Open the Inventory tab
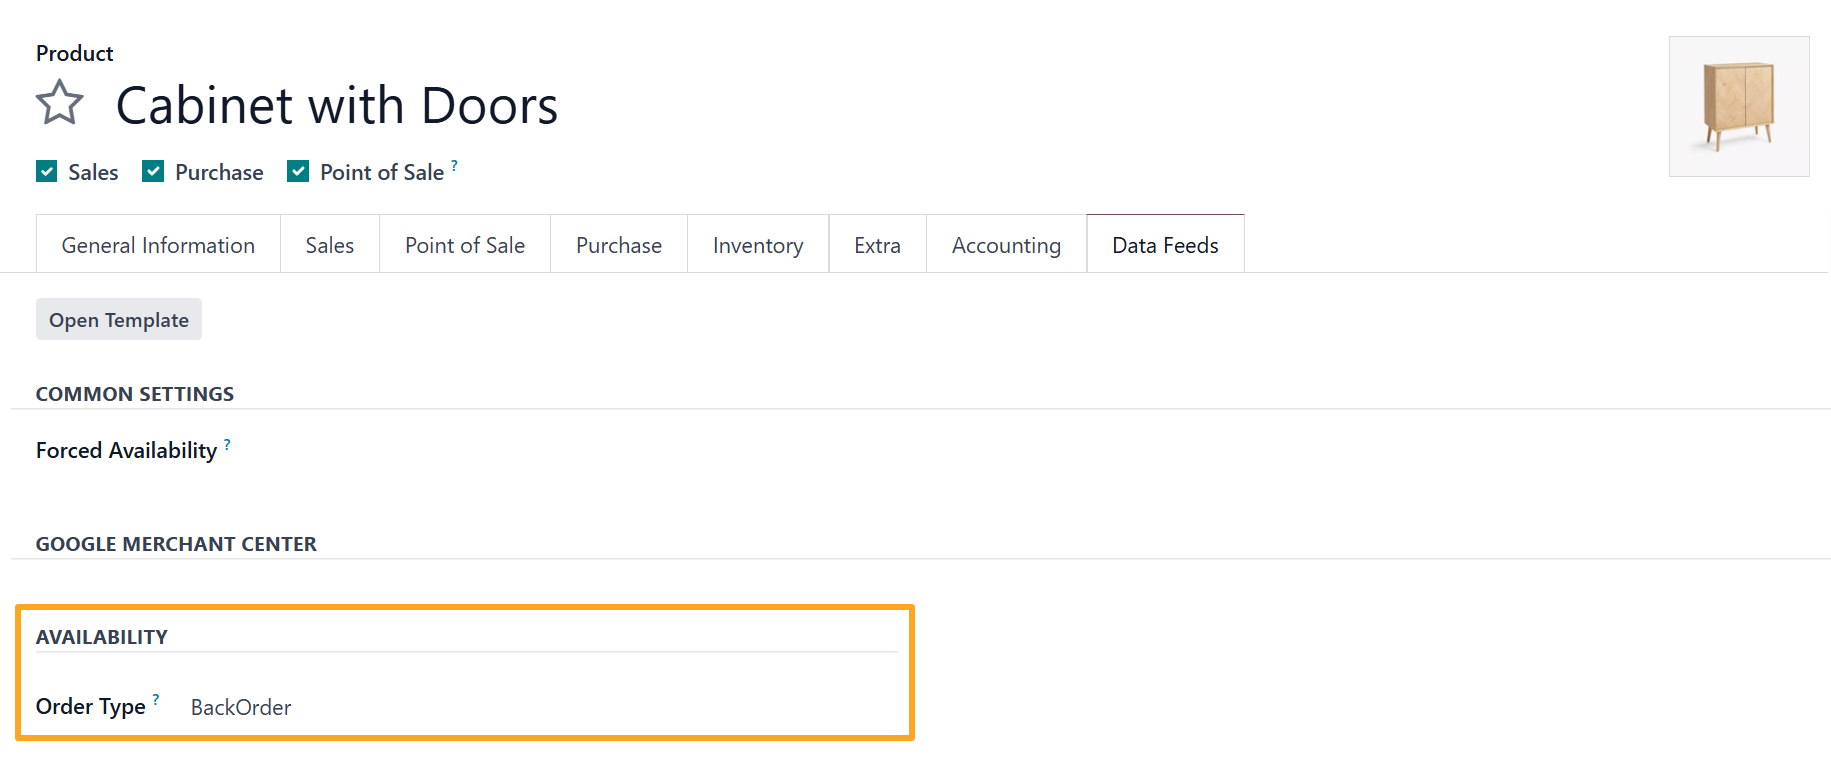The height and width of the screenshot is (766, 1831). (757, 244)
